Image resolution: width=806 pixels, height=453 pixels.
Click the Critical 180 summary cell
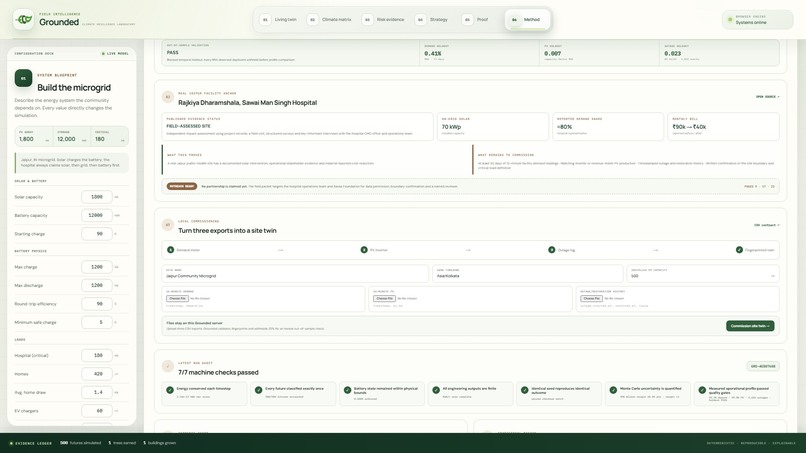[109, 136]
